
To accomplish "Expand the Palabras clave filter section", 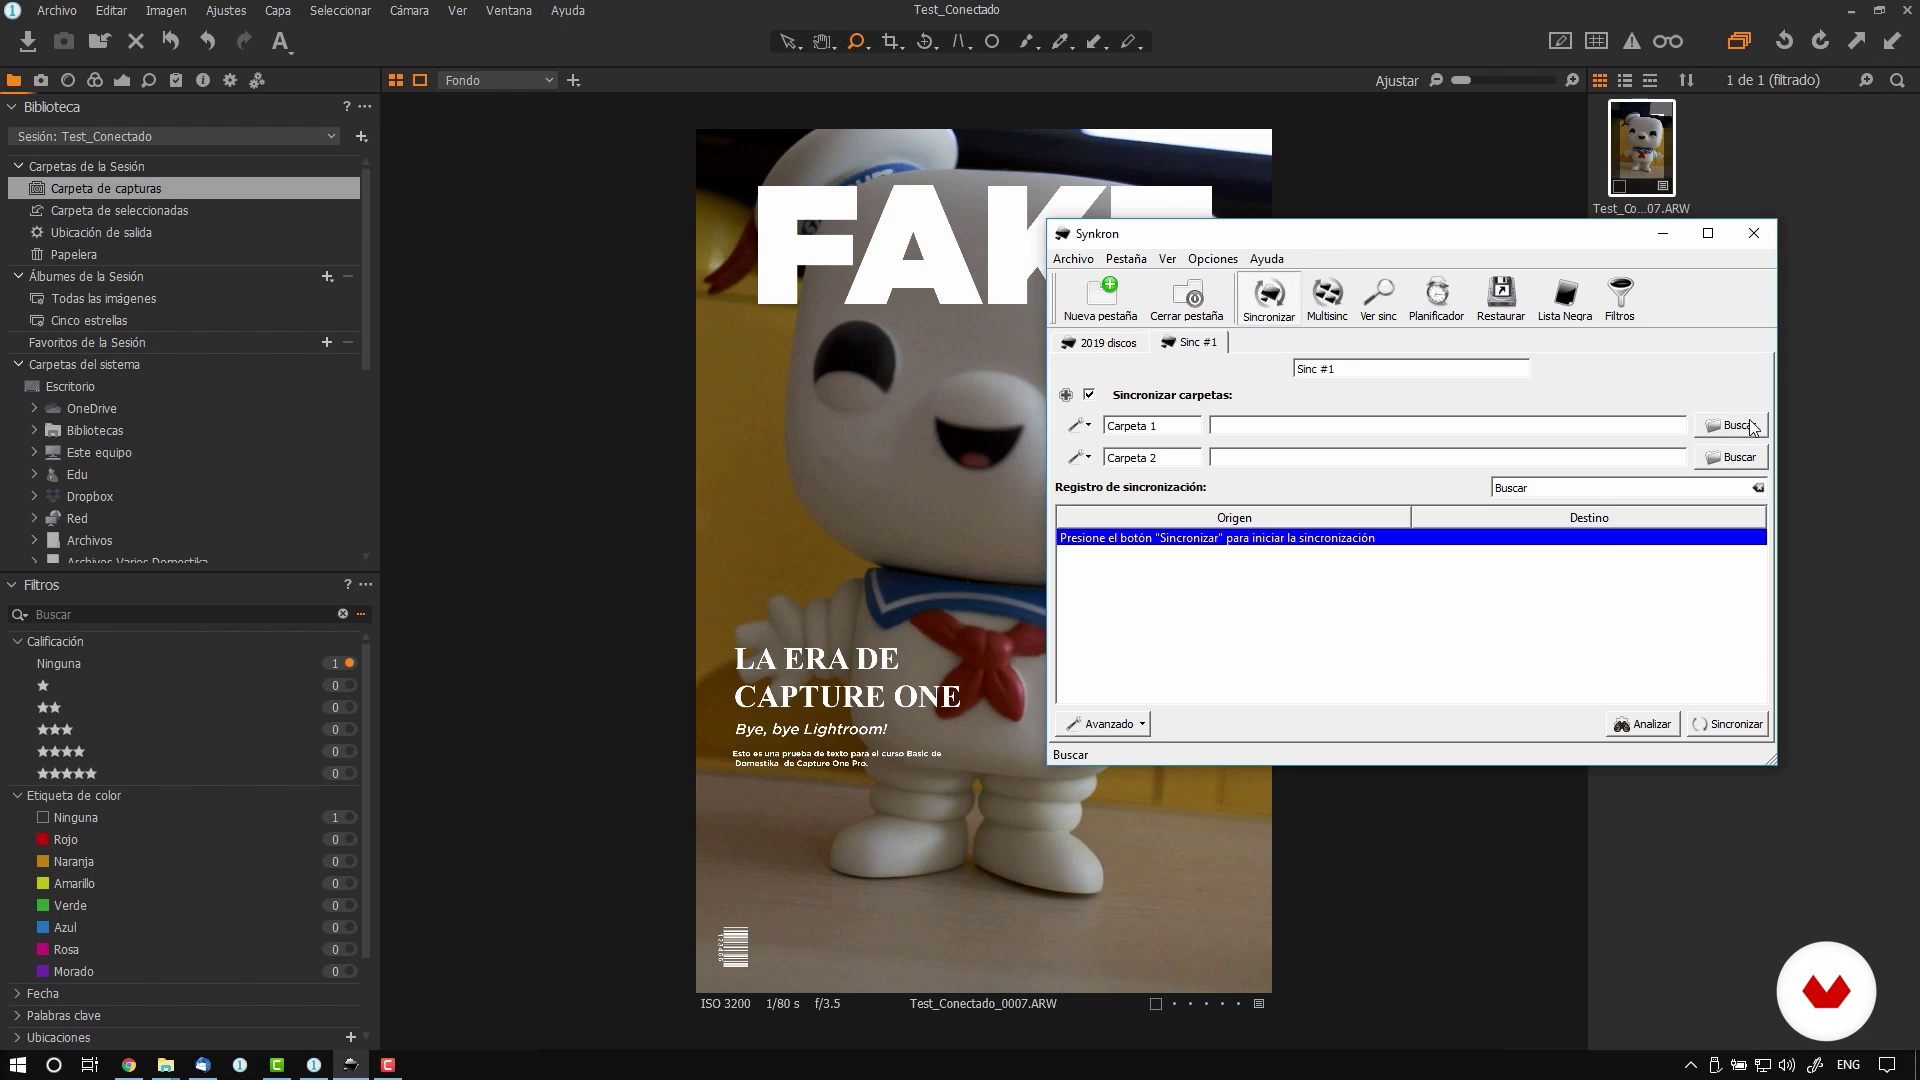I will point(17,1015).
